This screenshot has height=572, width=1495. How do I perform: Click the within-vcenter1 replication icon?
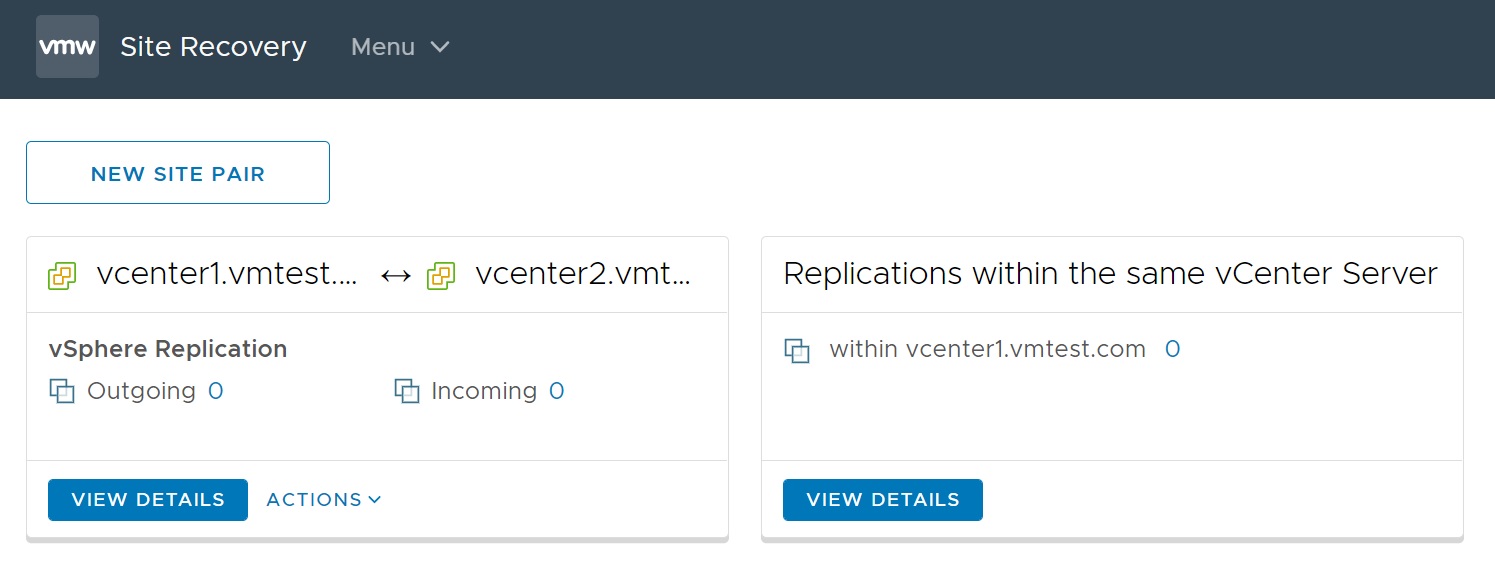click(x=797, y=351)
